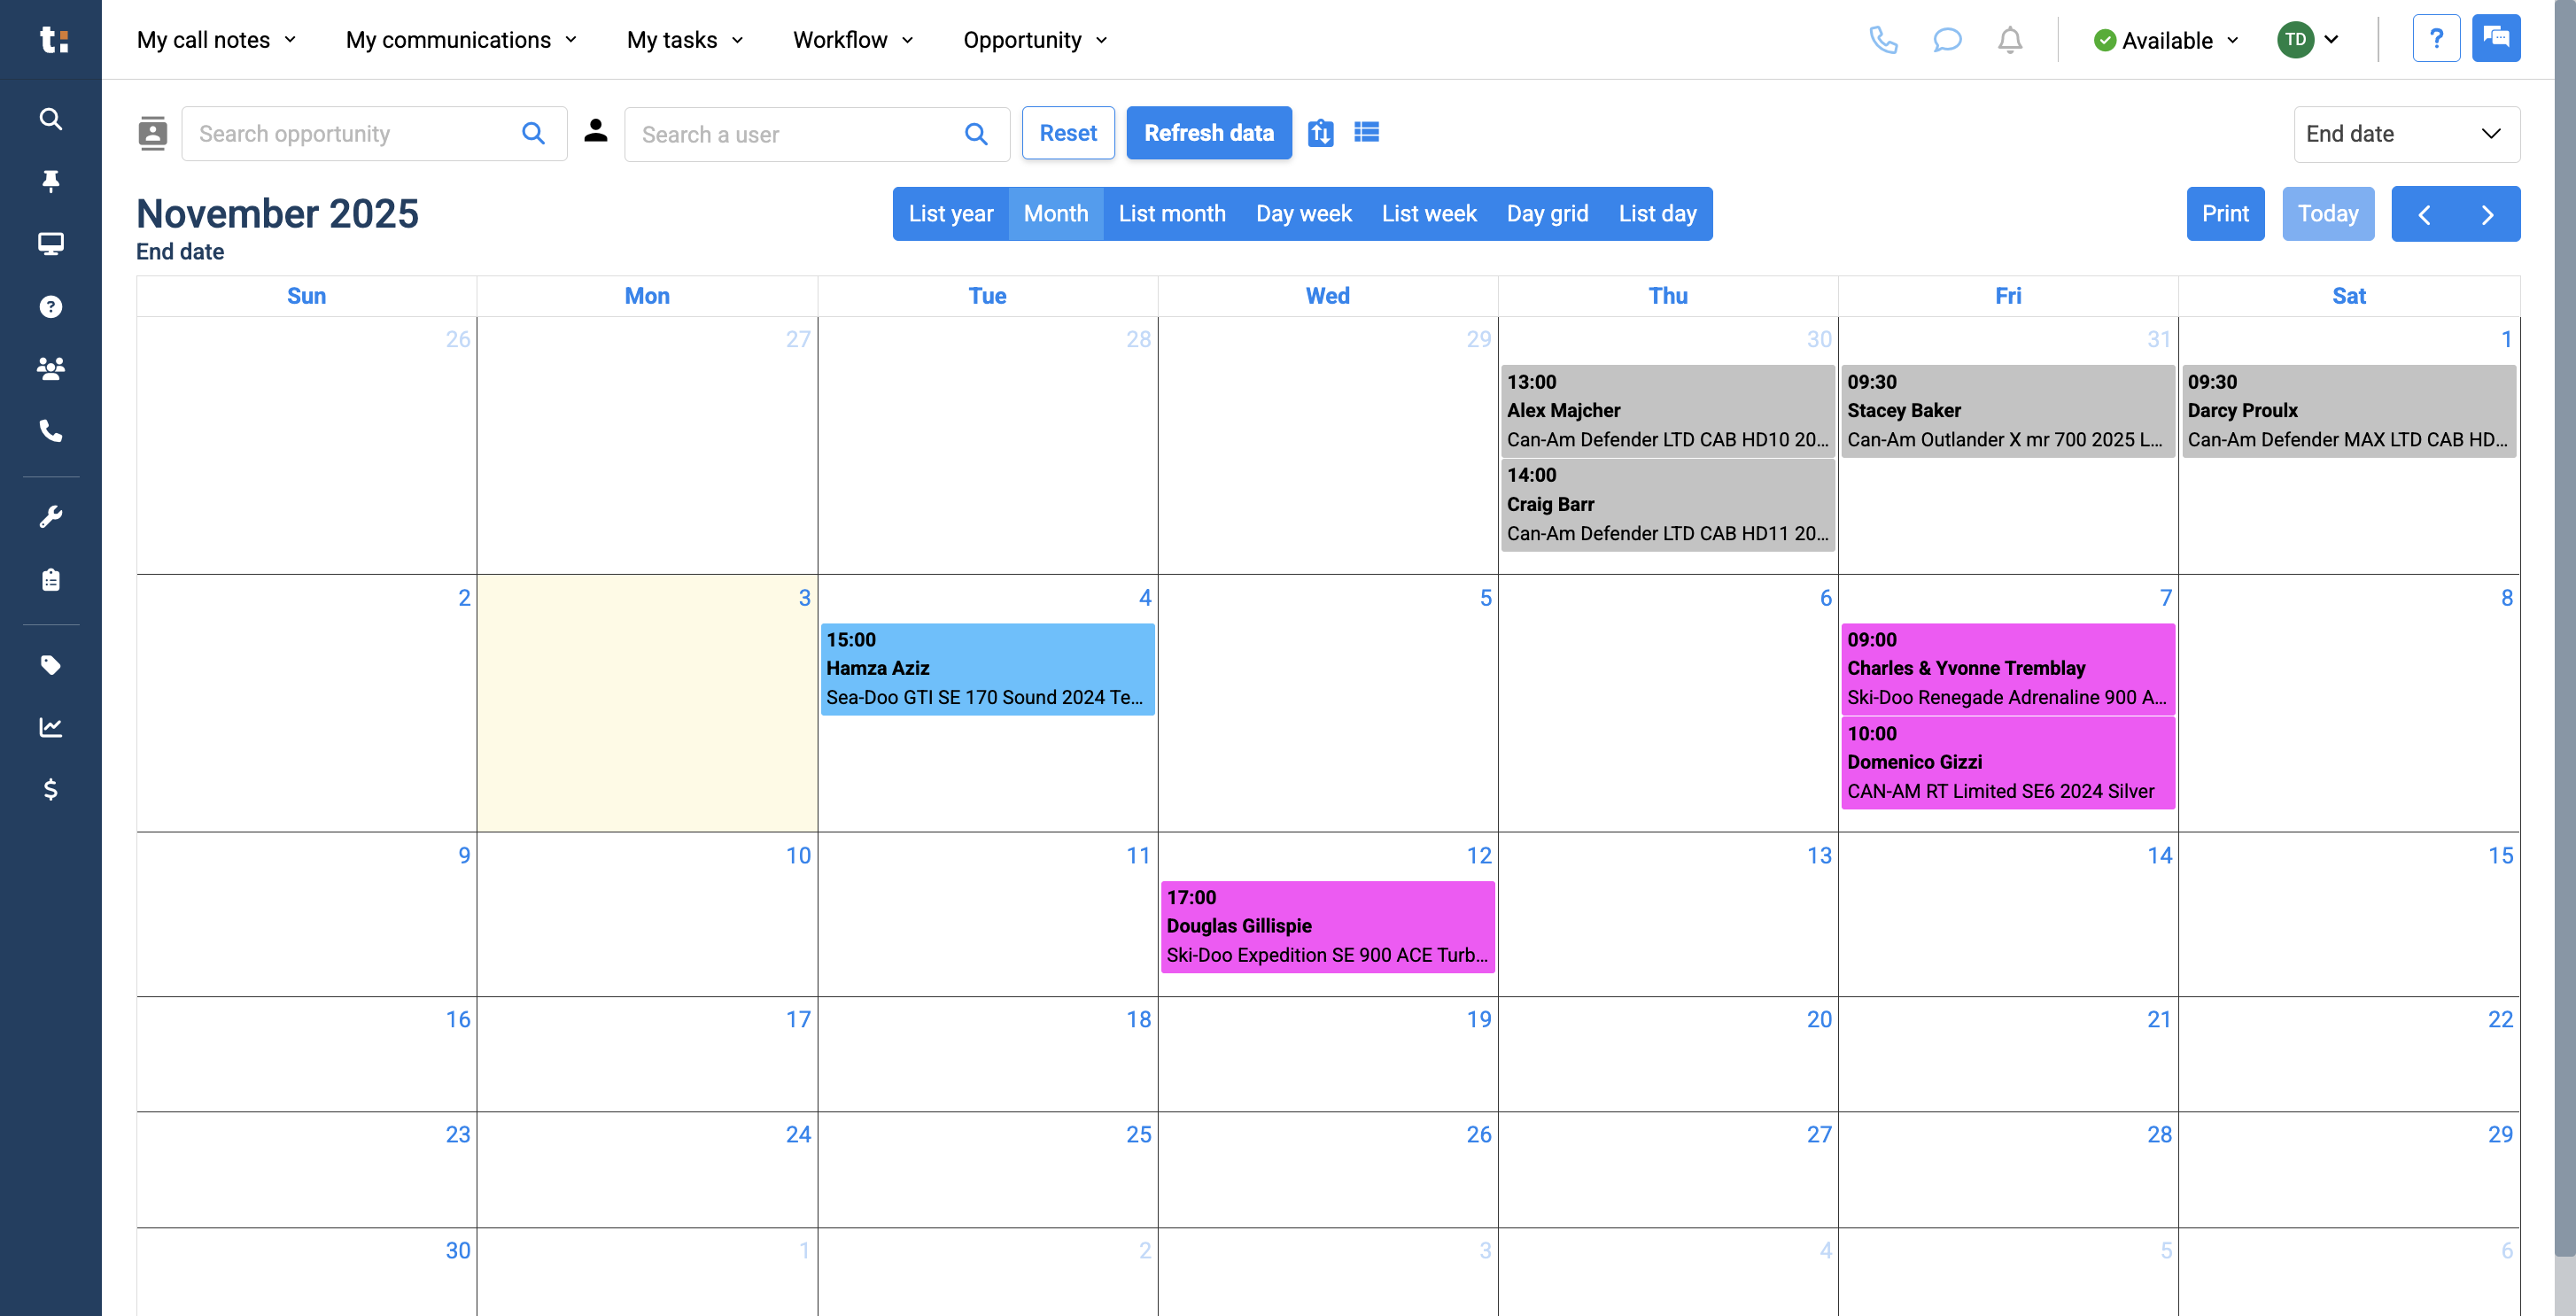Open the phone icon in the sidebar
Viewport: 2576px width, 1316px height.
click(x=50, y=432)
